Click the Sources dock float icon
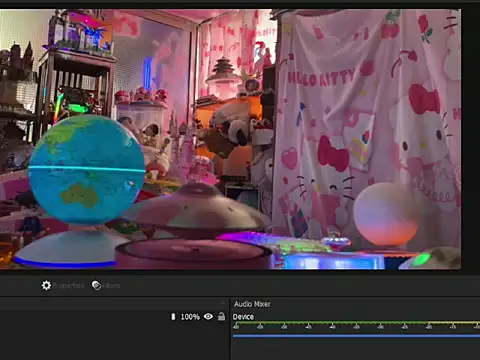 point(223,303)
